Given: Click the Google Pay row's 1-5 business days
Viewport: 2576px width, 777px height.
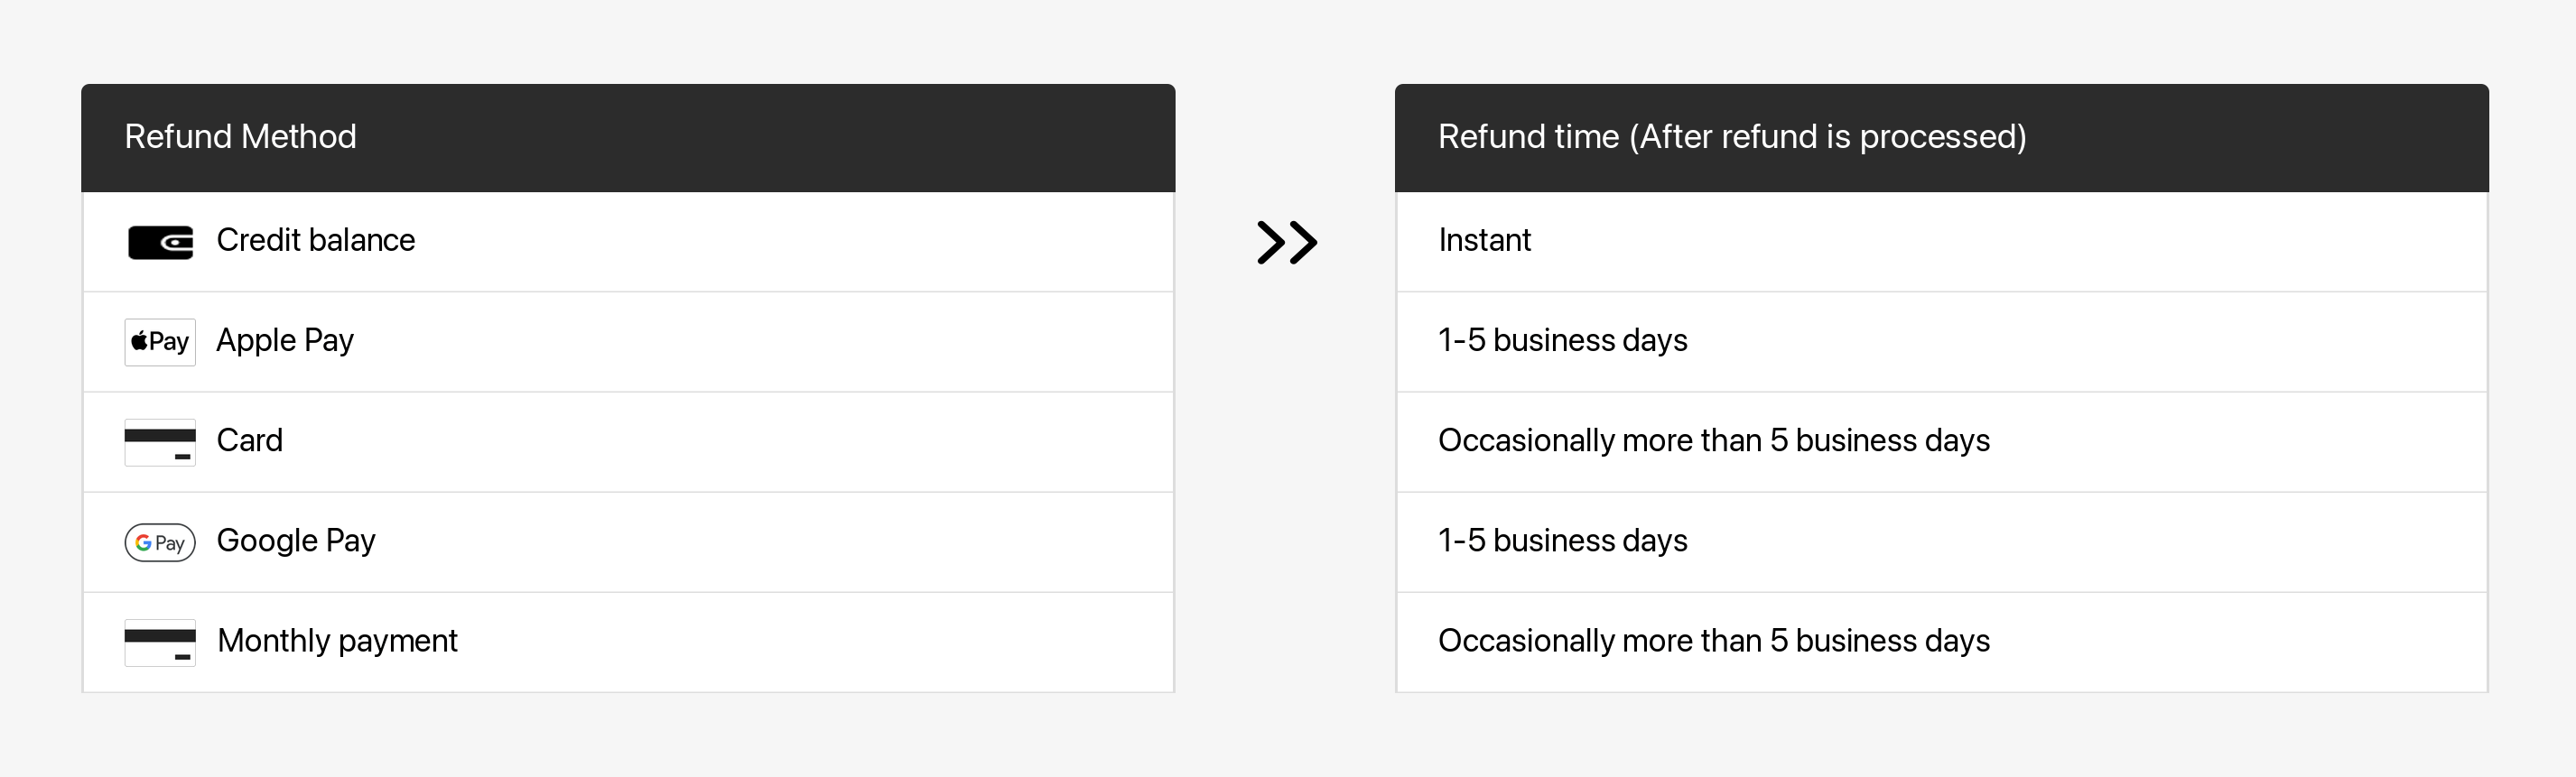Looking at the screenshot, I should point(1562,540).
